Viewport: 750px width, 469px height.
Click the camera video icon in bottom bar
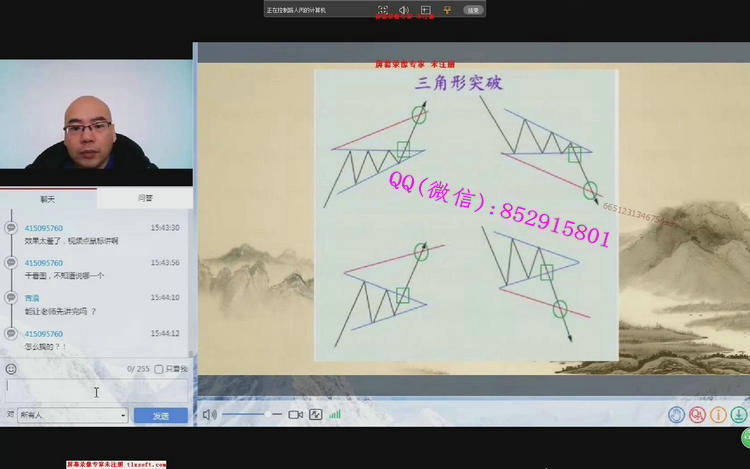click(x=296, y=414)
